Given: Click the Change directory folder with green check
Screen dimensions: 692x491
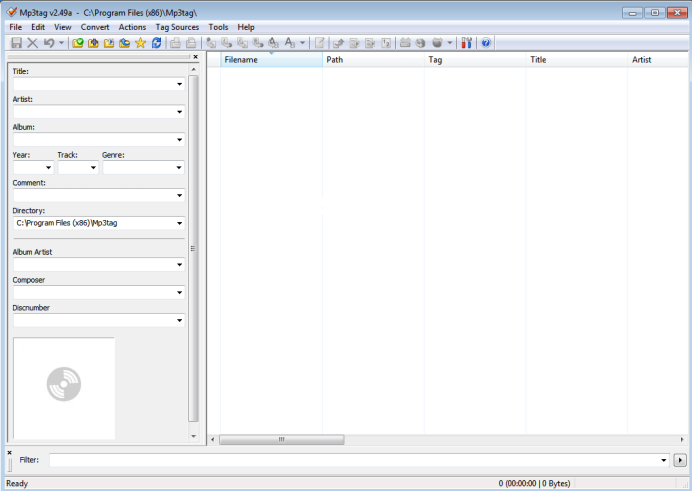Looking at the screenshot, I should pyautogui.click(x=78, y=43).
